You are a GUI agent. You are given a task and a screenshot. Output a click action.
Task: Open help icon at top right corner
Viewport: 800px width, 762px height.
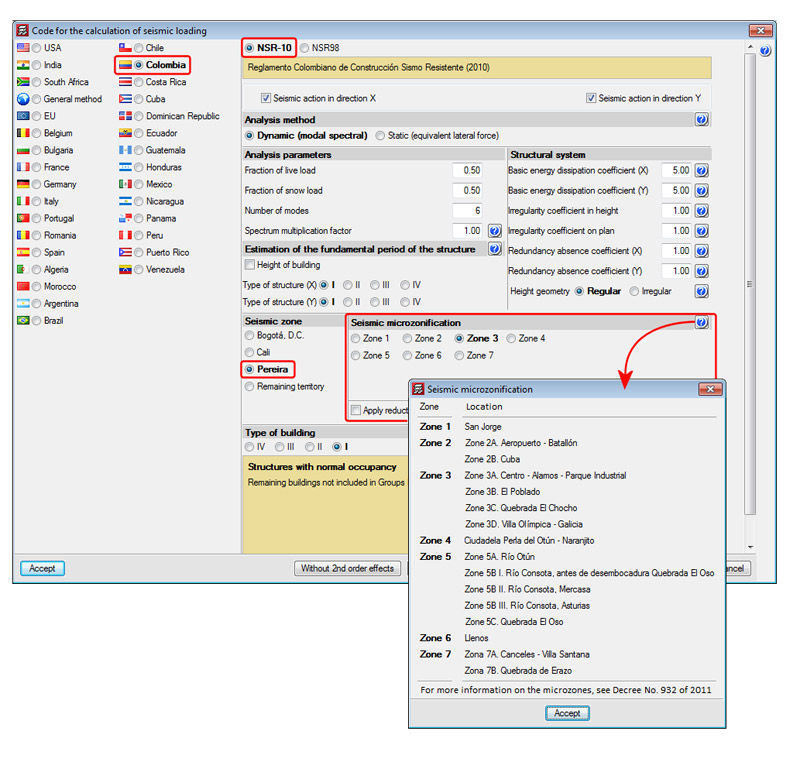765,51
